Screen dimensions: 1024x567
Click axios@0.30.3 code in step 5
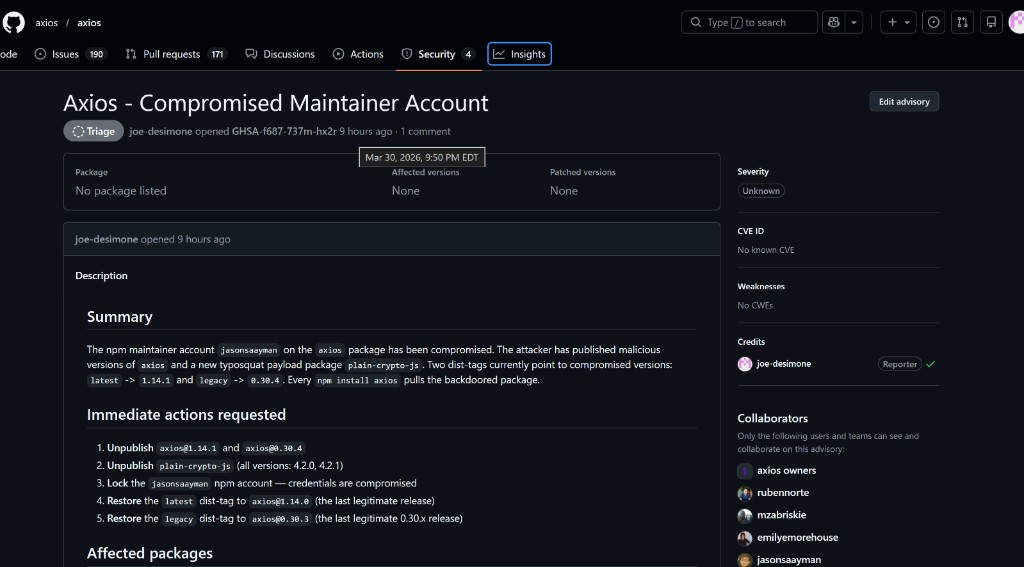(x=280, y=519)
